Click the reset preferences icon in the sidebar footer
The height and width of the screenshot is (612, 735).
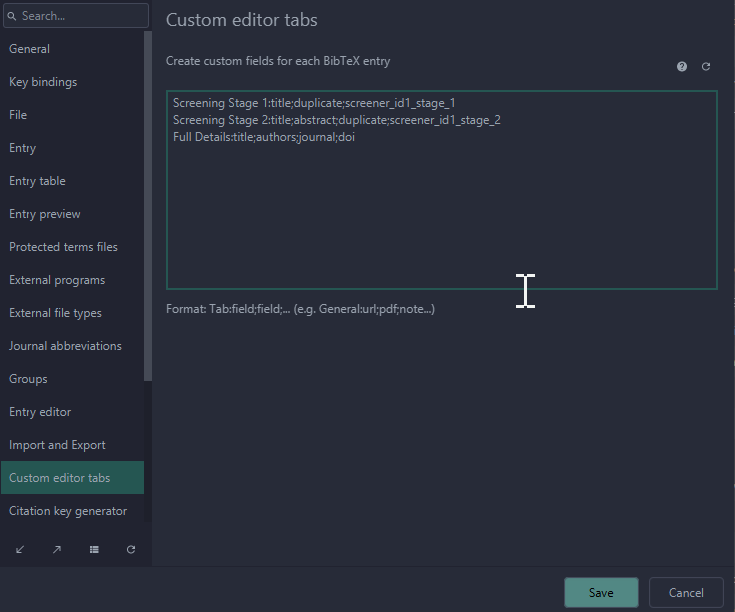(x=131, y=549)
